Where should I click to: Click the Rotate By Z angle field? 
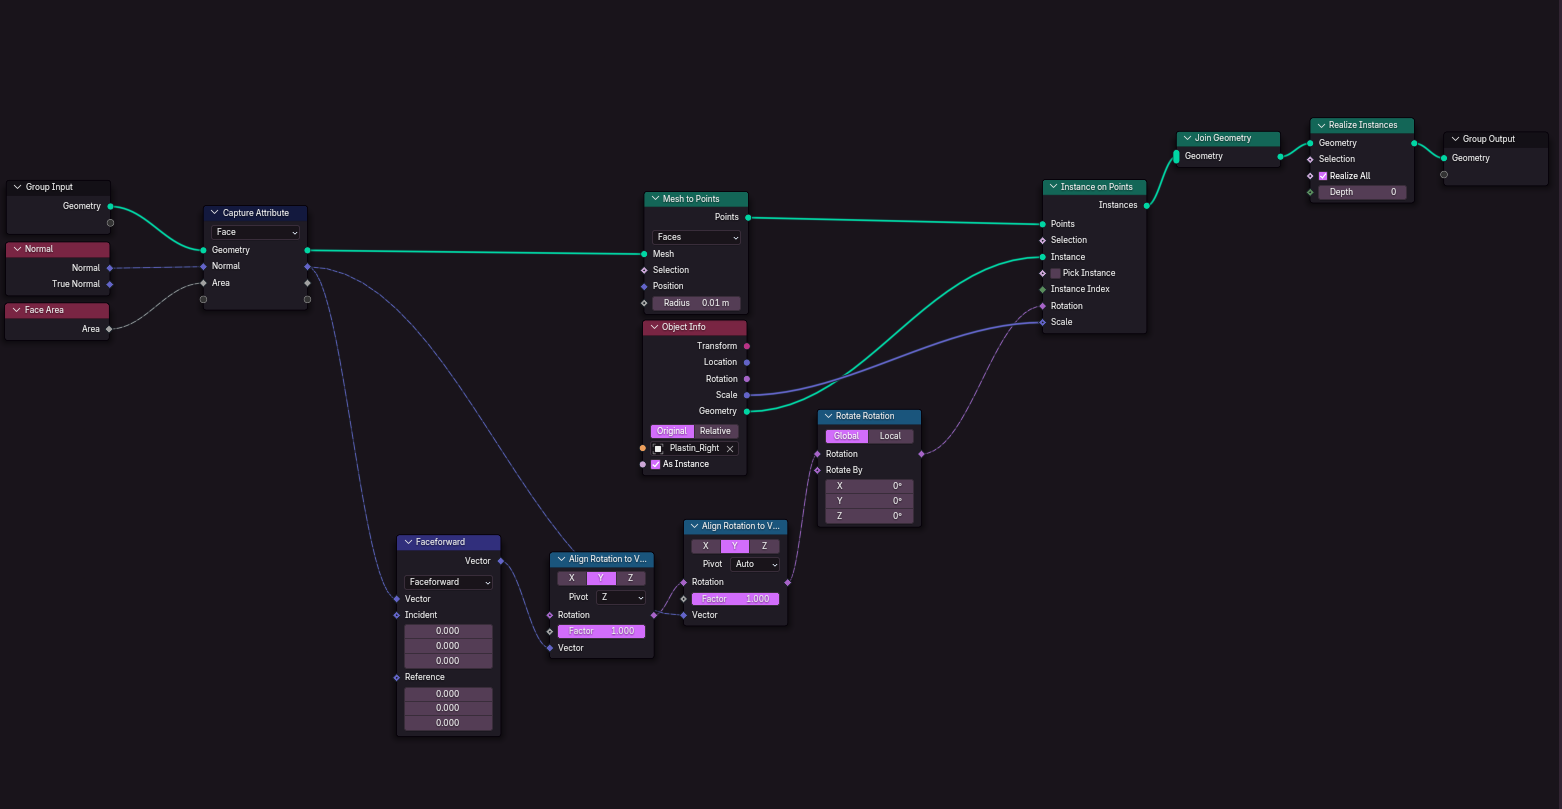[x=869, y=516]
